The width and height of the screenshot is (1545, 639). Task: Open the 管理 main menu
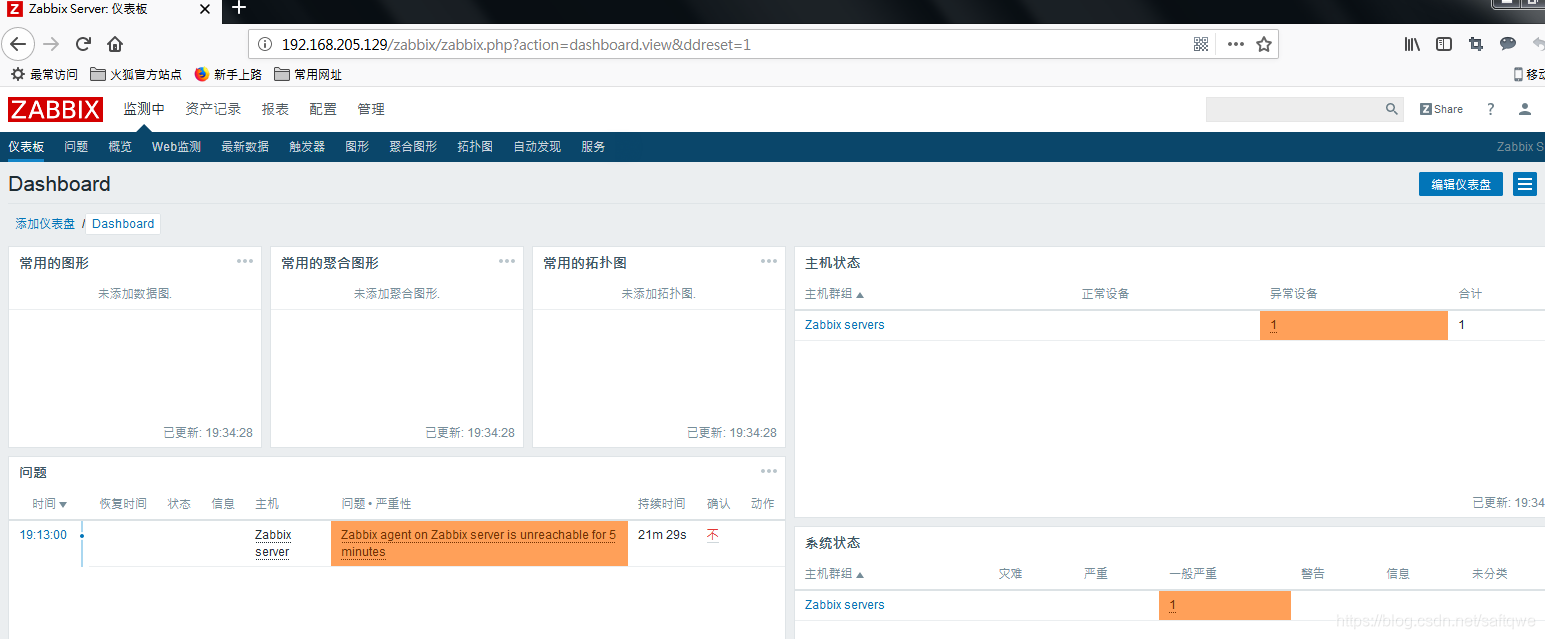tap(371, 109)
